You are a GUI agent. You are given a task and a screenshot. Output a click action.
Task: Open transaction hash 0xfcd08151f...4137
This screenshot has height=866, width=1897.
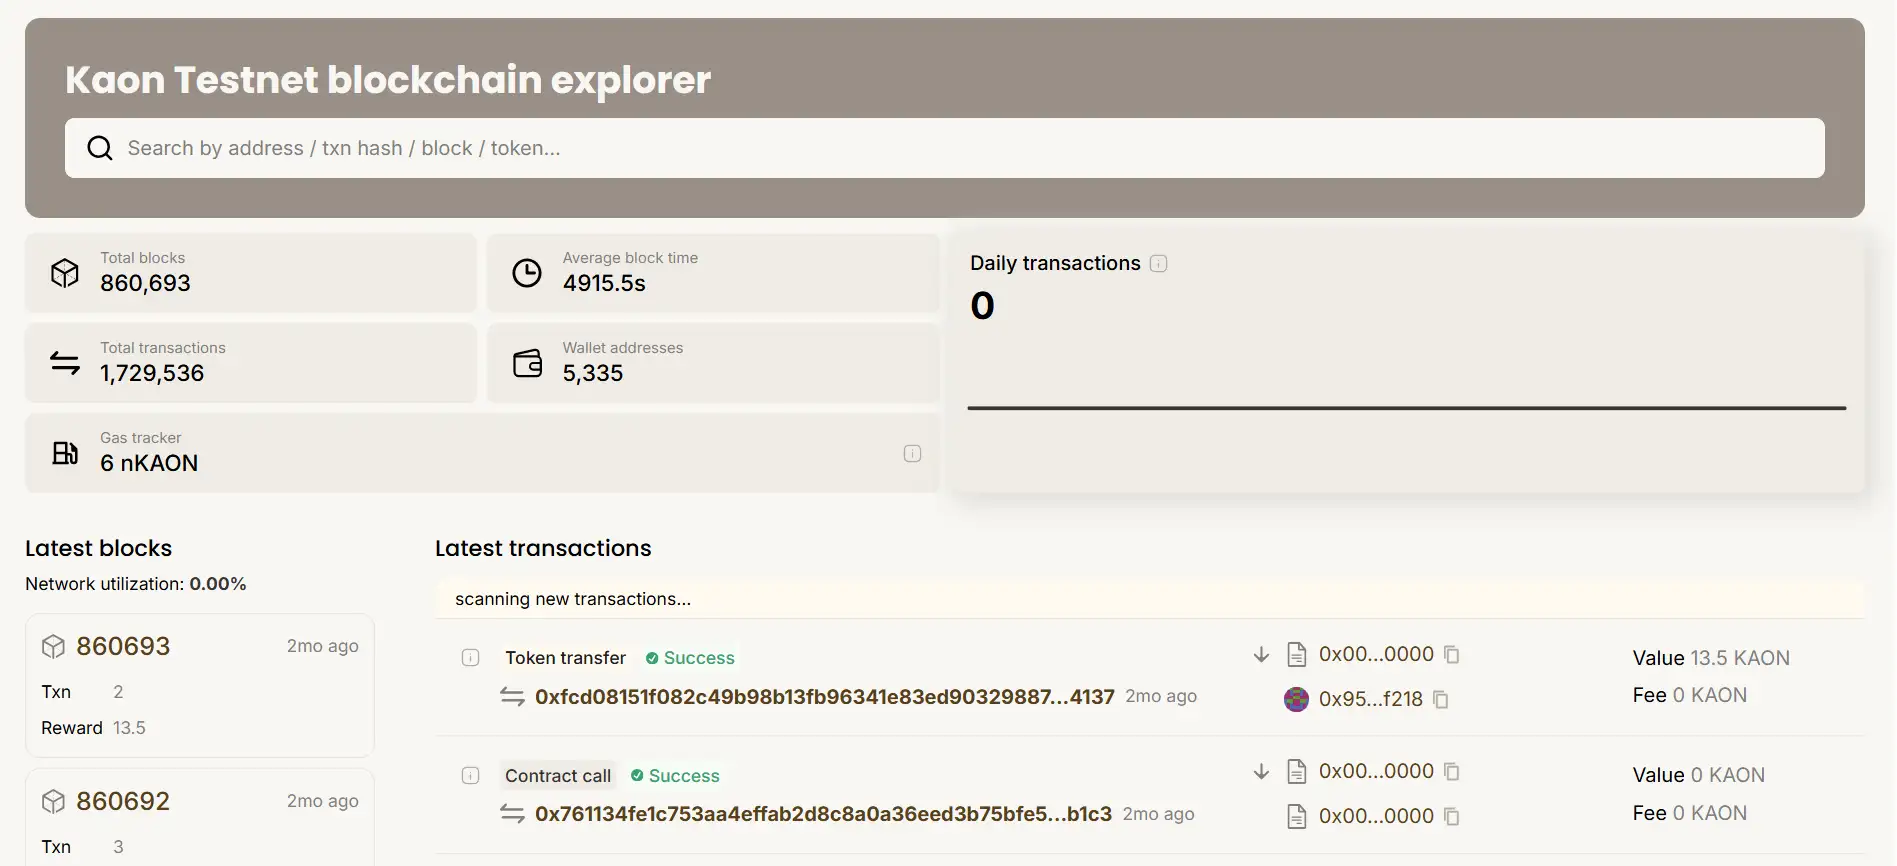pyautogui.click(x=824, y=697)
